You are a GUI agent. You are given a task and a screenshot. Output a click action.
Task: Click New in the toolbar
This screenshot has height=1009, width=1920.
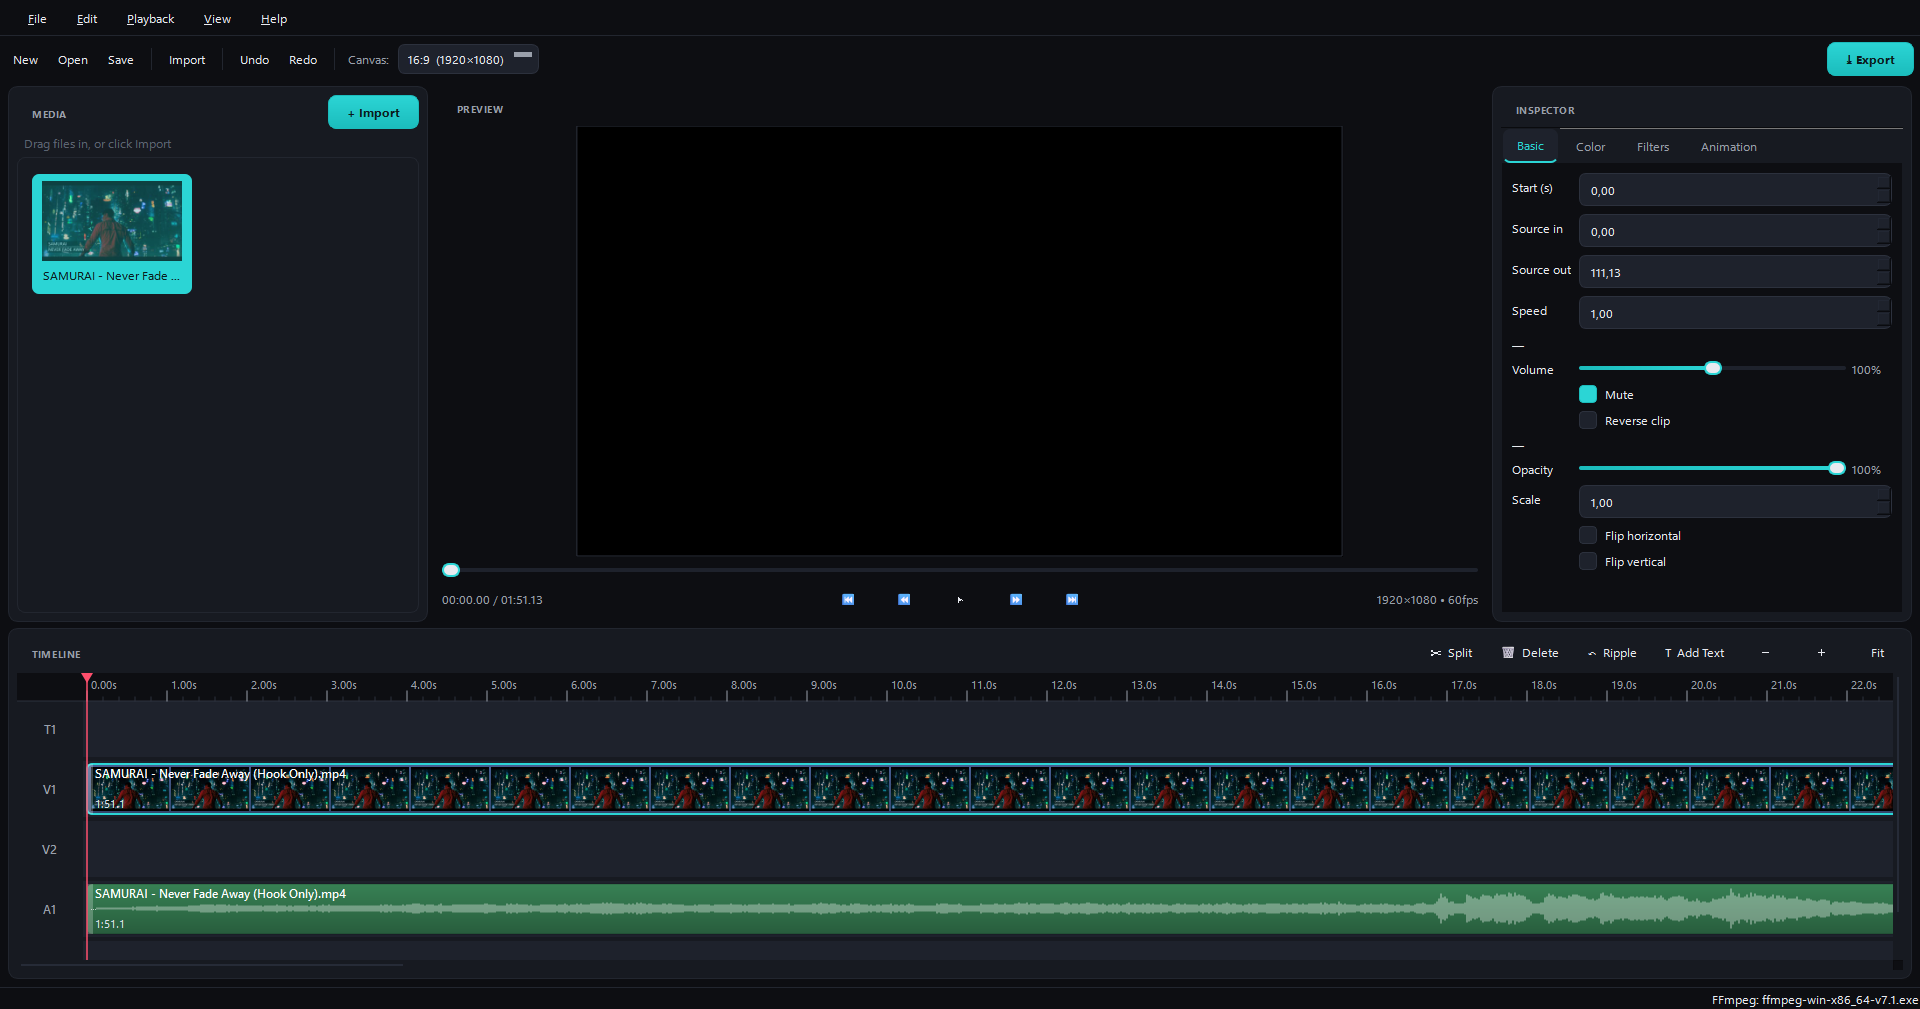26,60
